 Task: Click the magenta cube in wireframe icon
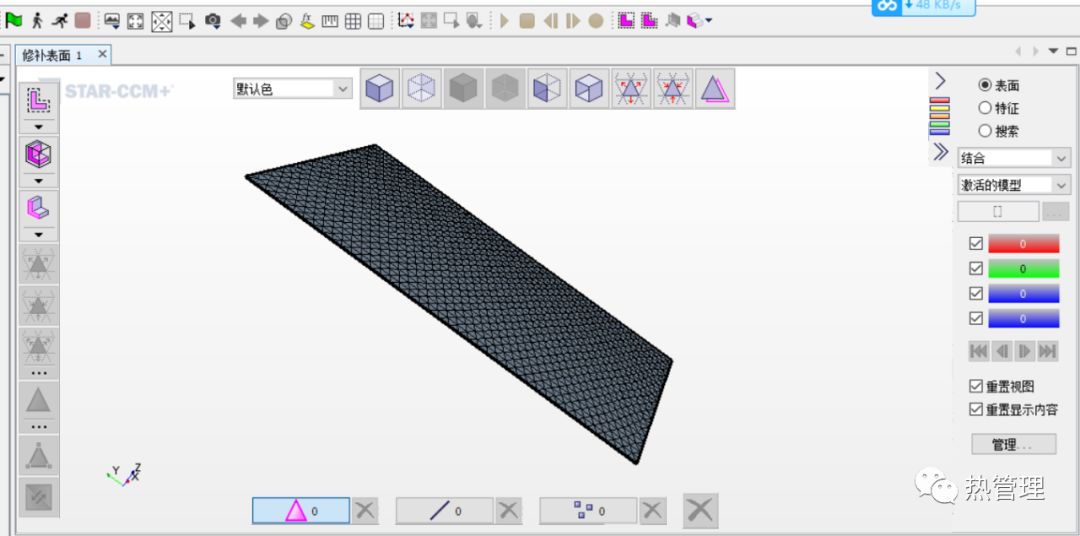[39, 154]
